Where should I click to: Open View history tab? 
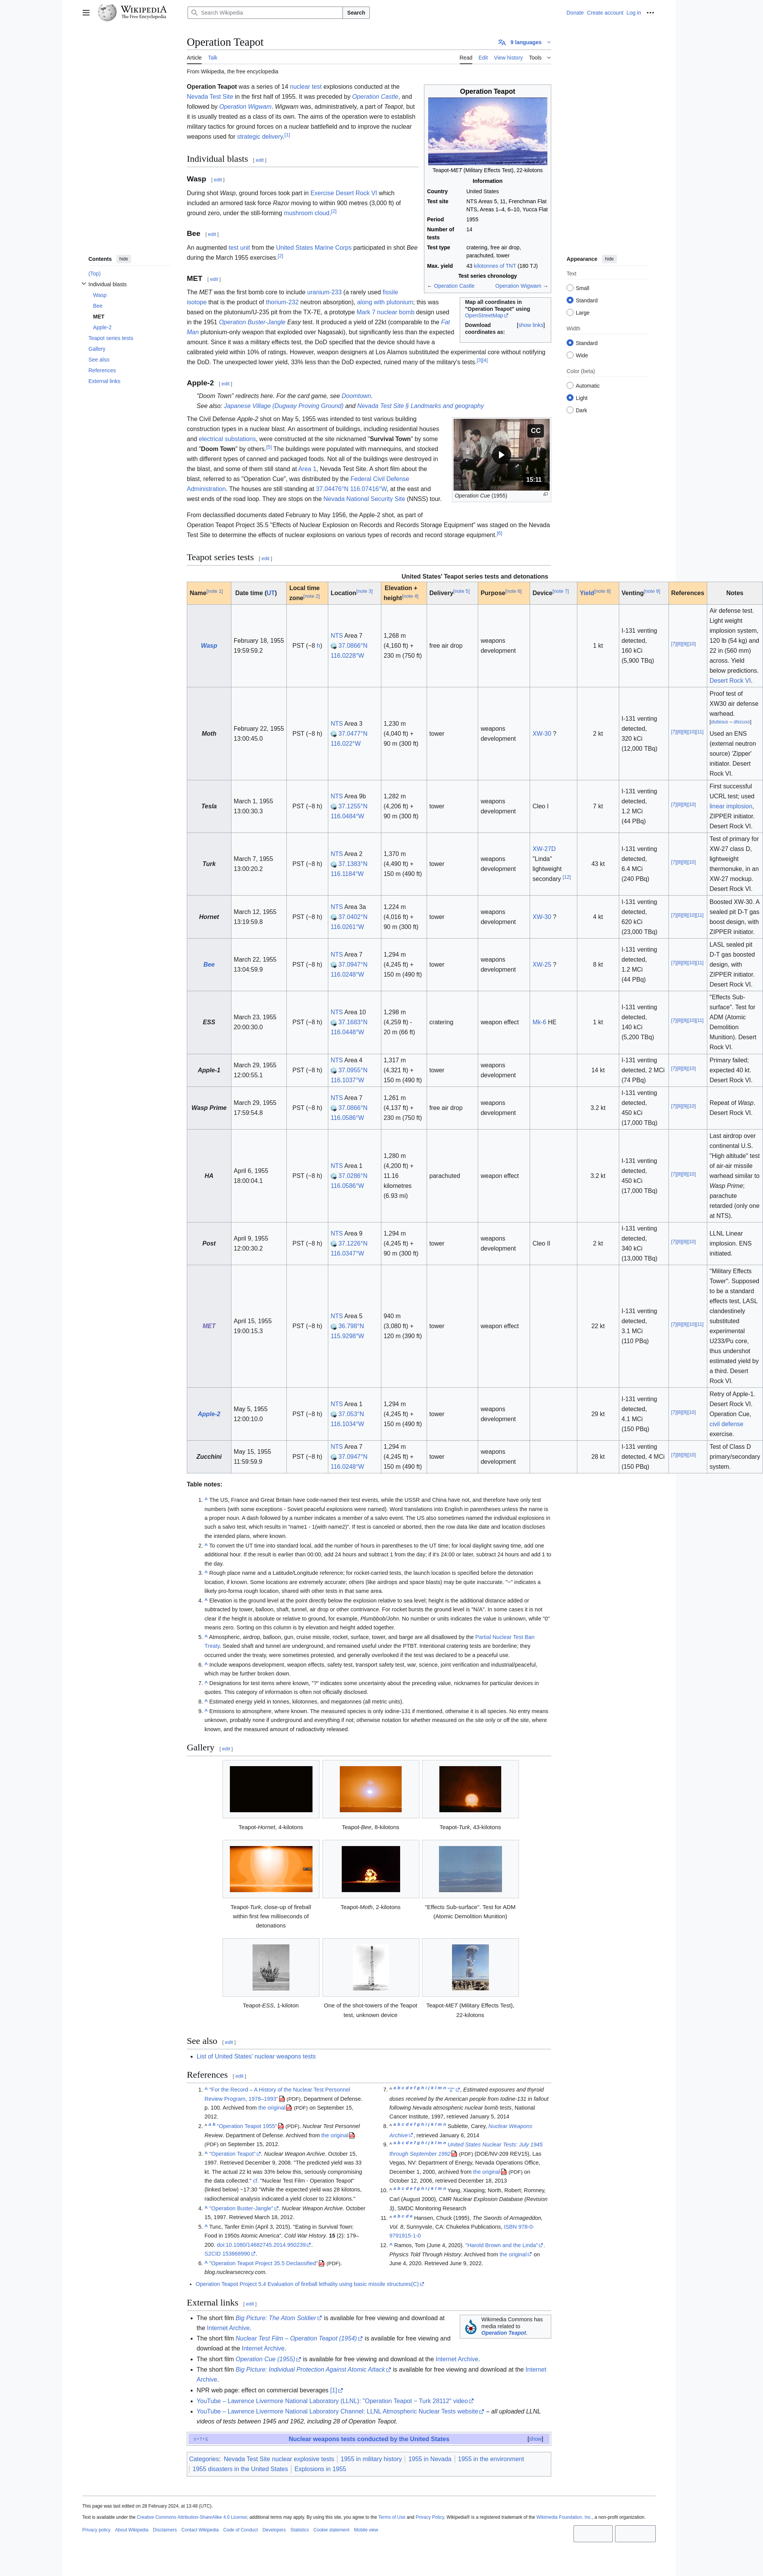point(508,58)
